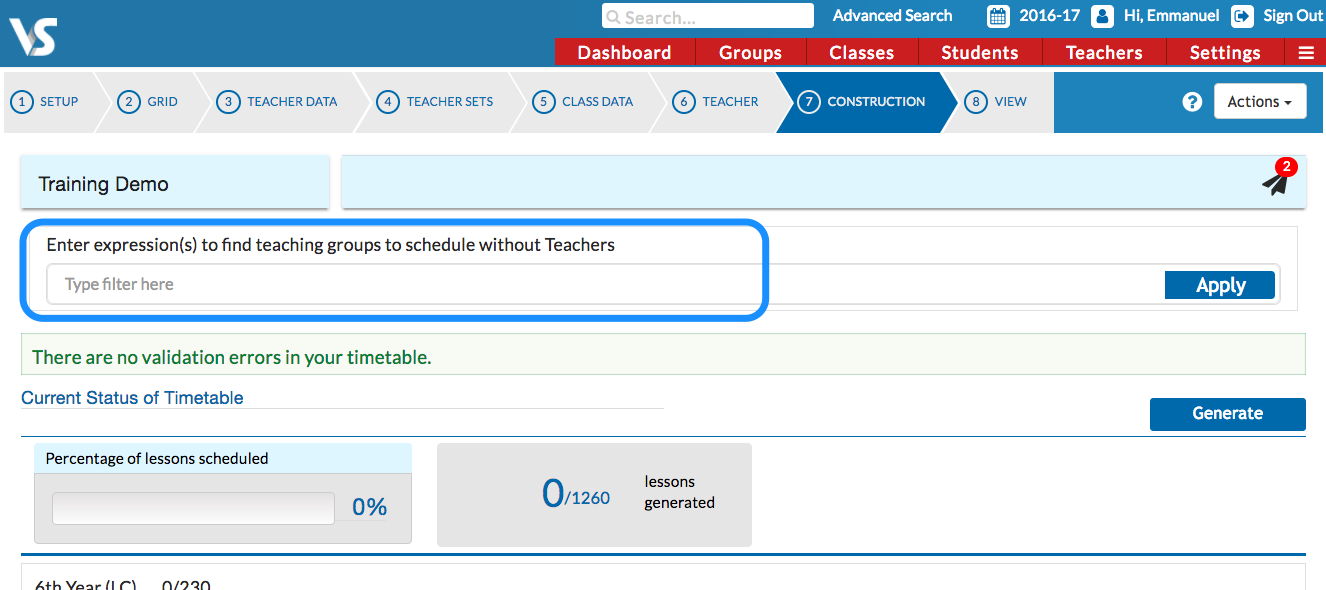This screenshot has height=590, width=1326.
Task: Click the Generate button
Action: (1228, 414)
